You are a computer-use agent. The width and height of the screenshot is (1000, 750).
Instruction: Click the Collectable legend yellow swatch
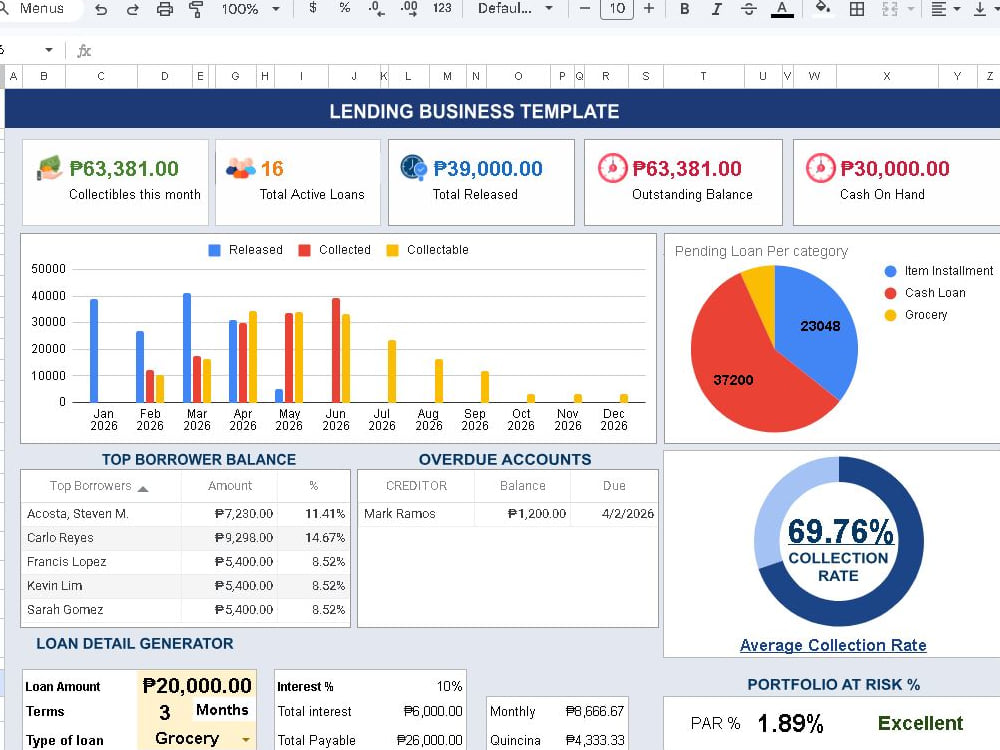tap(393, 250)
